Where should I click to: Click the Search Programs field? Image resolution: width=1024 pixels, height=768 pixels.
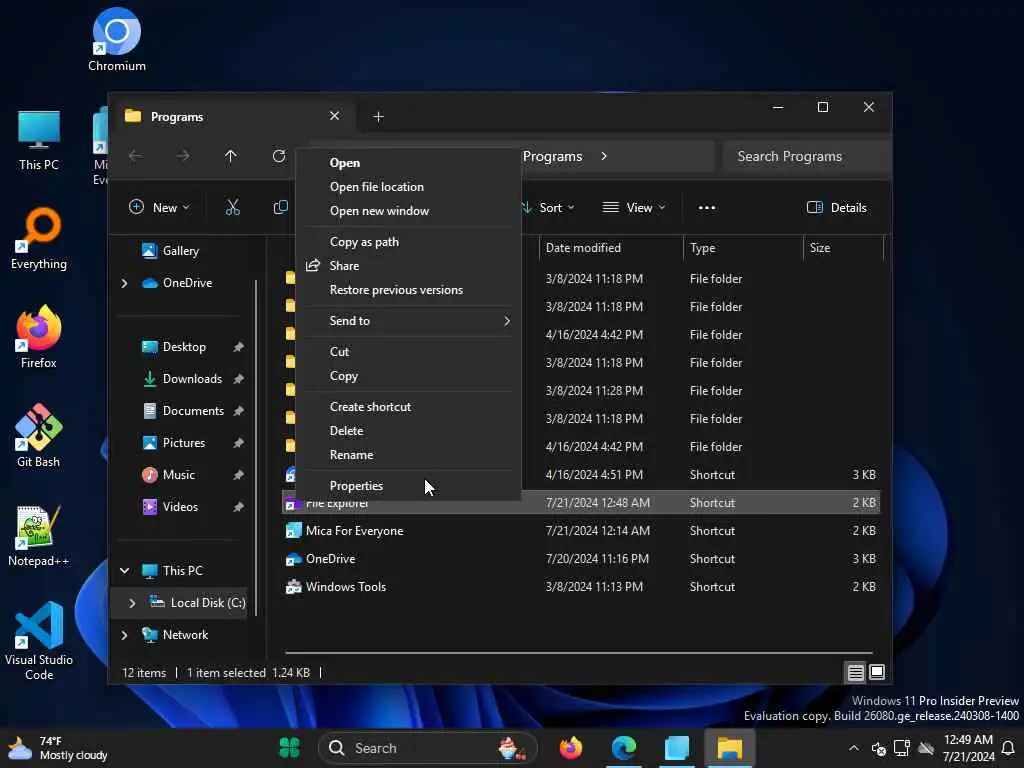tap(807, 156)
